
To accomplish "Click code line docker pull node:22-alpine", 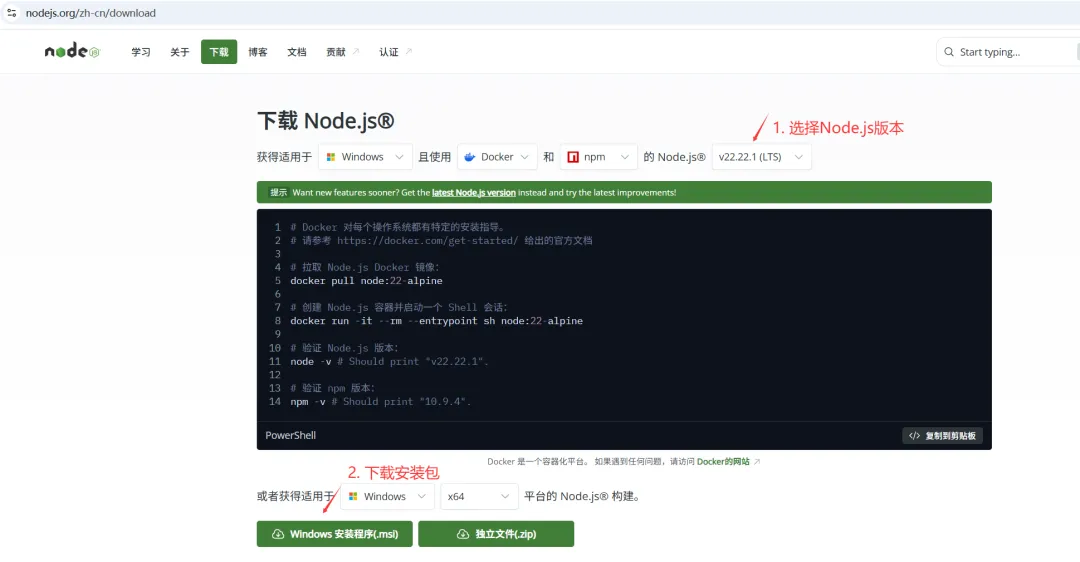I will pyautogui.click(x=366, y=280).
